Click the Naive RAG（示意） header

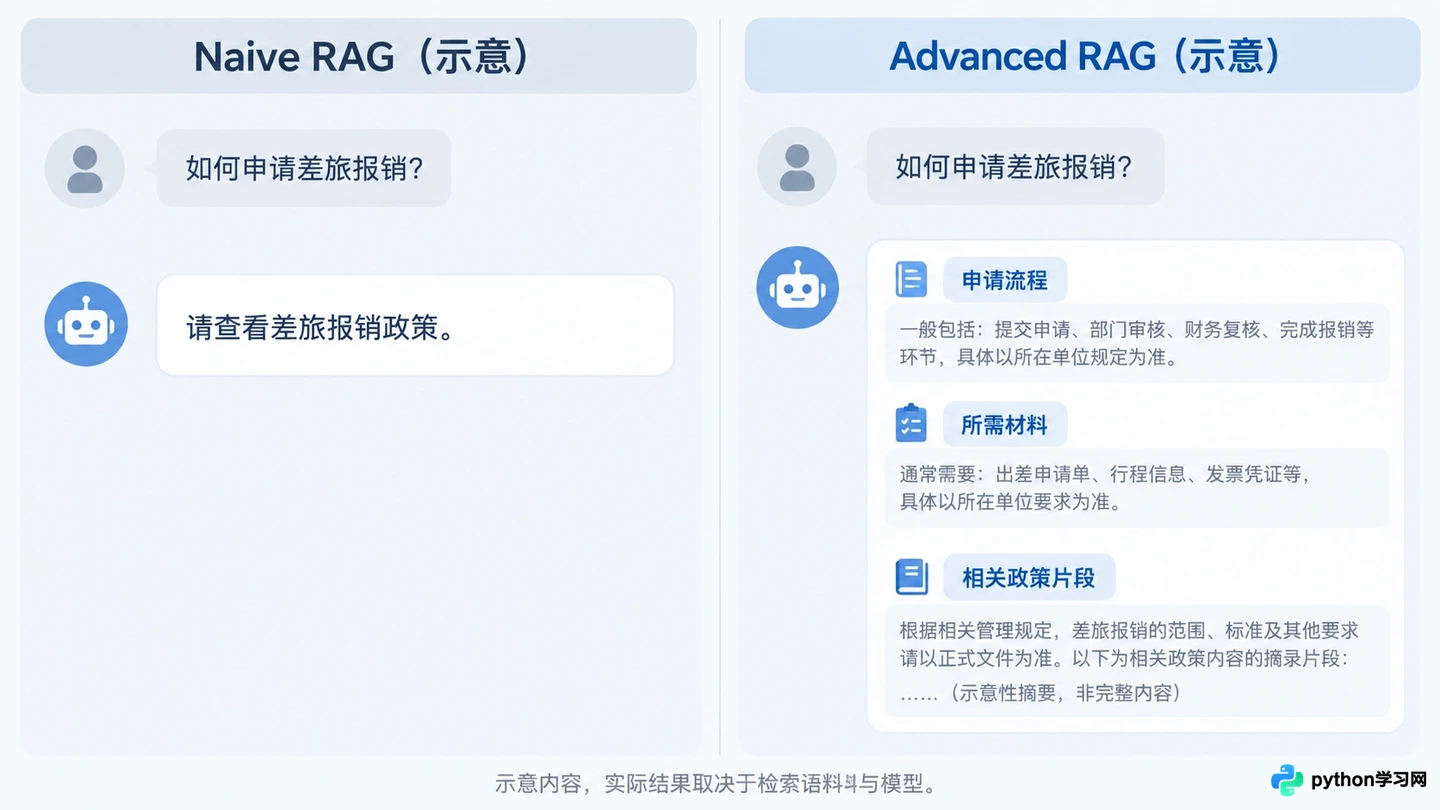tap(358, 56)
